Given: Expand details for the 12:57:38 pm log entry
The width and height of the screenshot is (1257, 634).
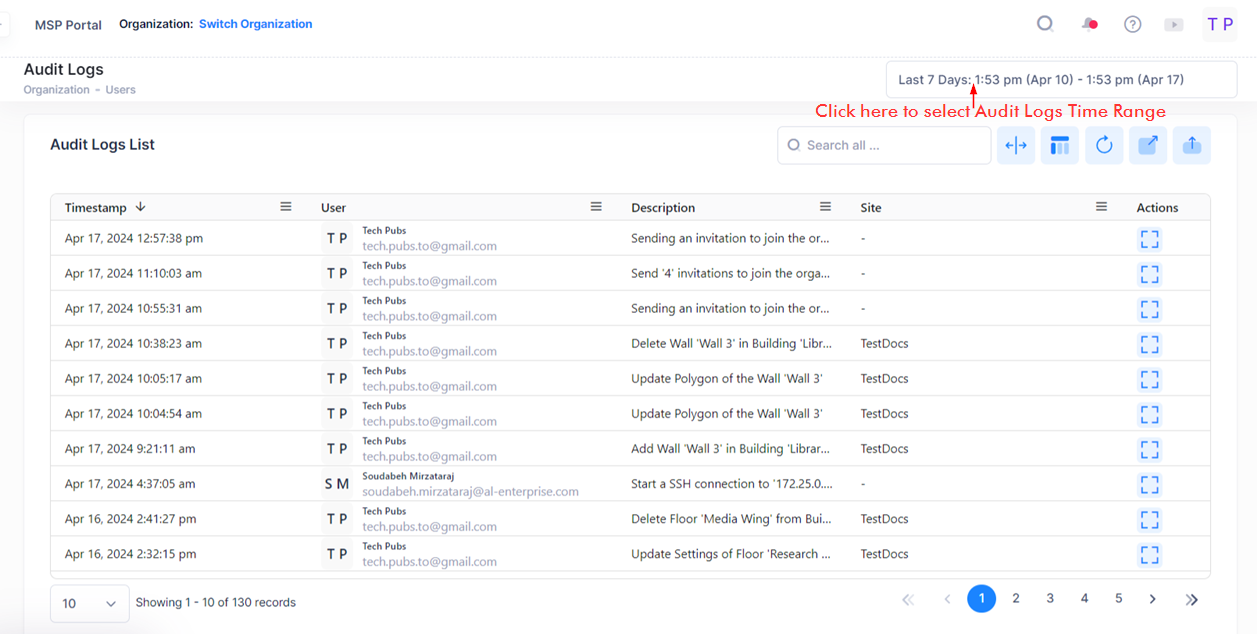Looking at the screenshot, I should 1149,239.
